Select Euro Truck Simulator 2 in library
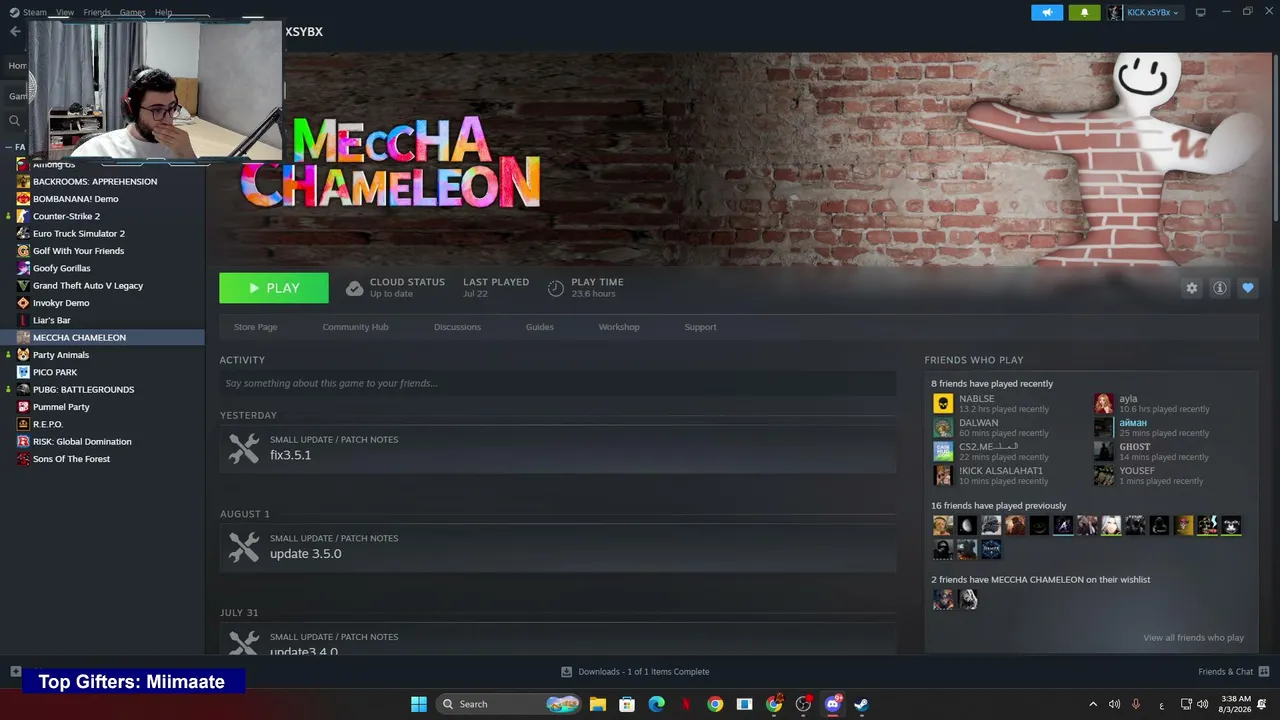1280x720 pixels. tap(79, 234)
